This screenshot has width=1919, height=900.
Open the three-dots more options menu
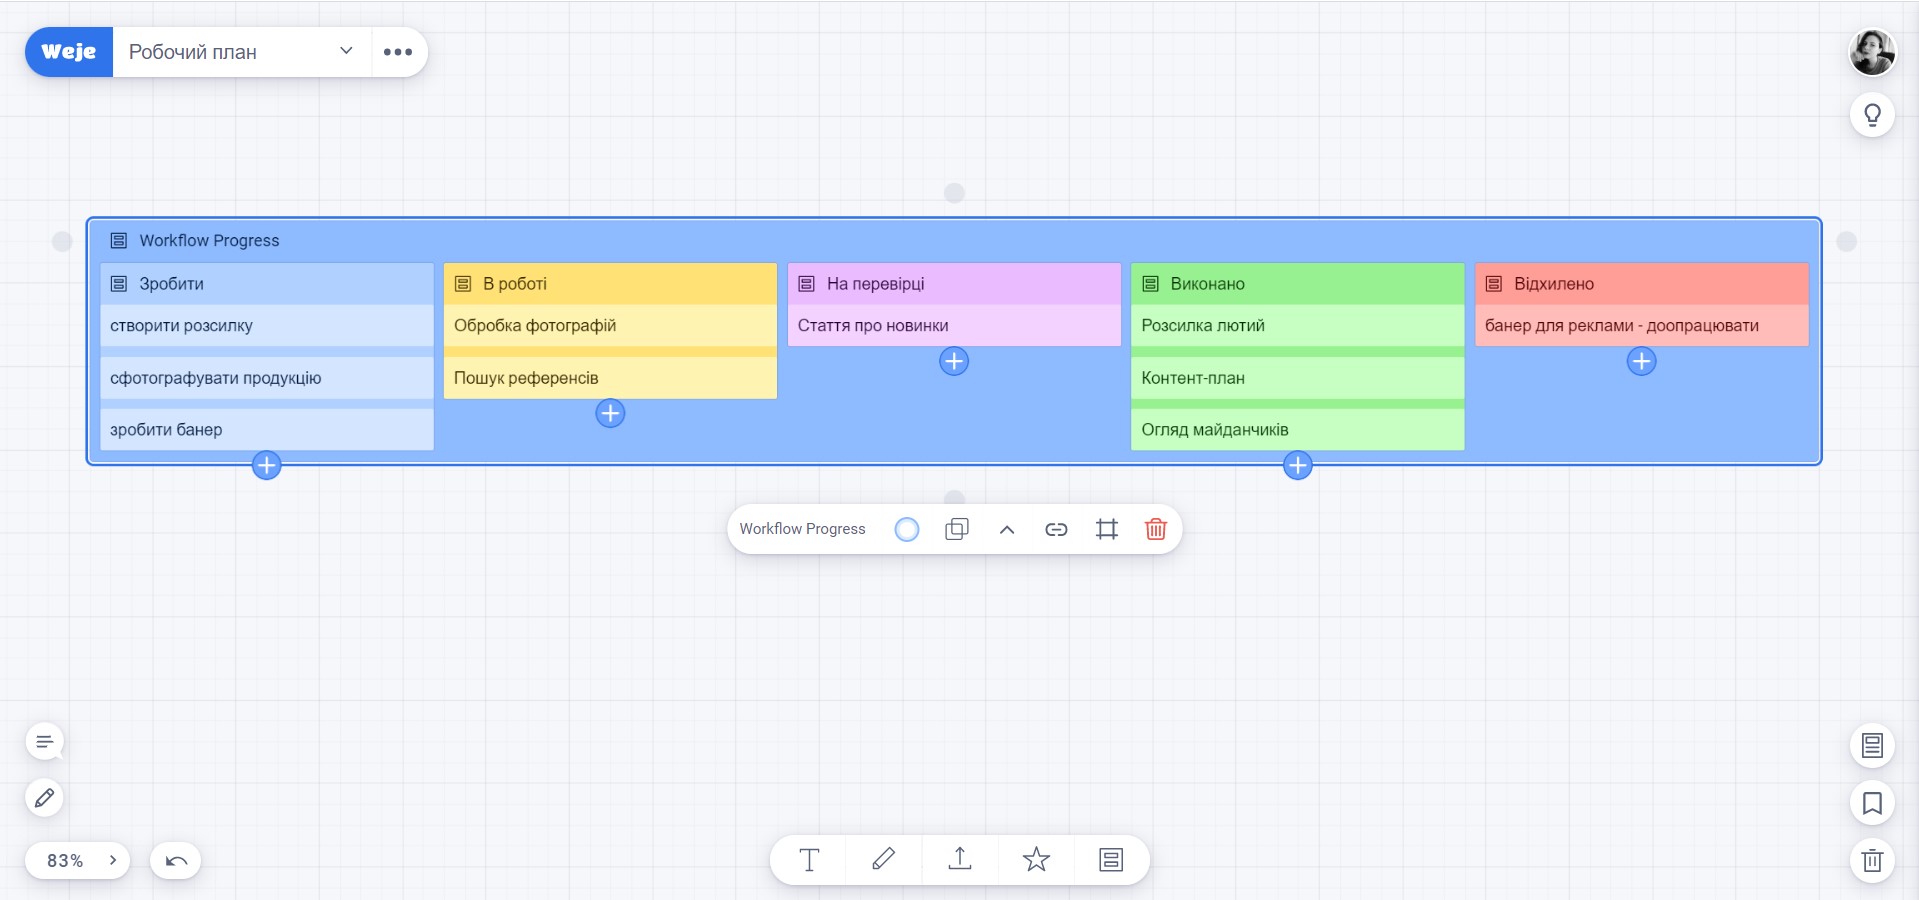398,52
